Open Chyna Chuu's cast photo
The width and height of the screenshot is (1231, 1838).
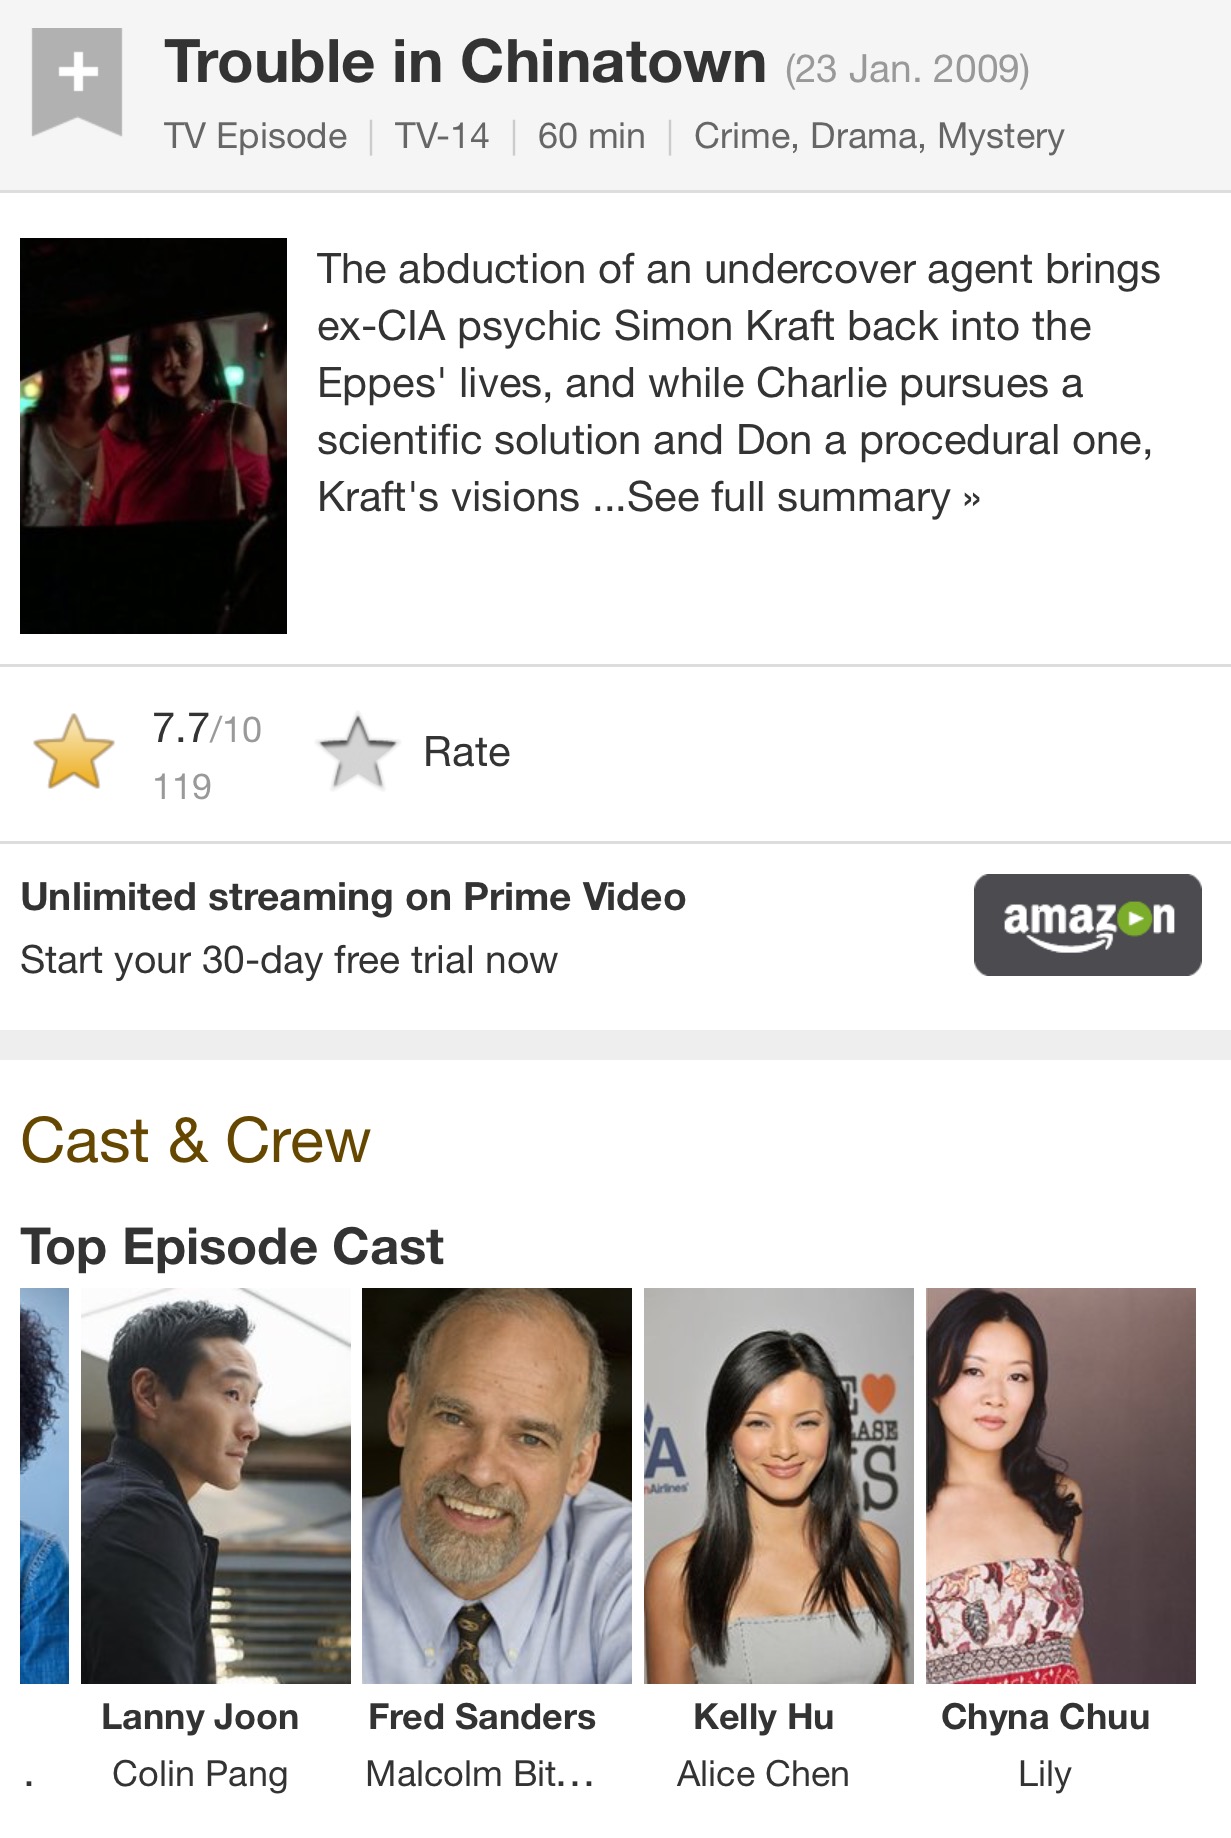(x=1060, y=1485)
